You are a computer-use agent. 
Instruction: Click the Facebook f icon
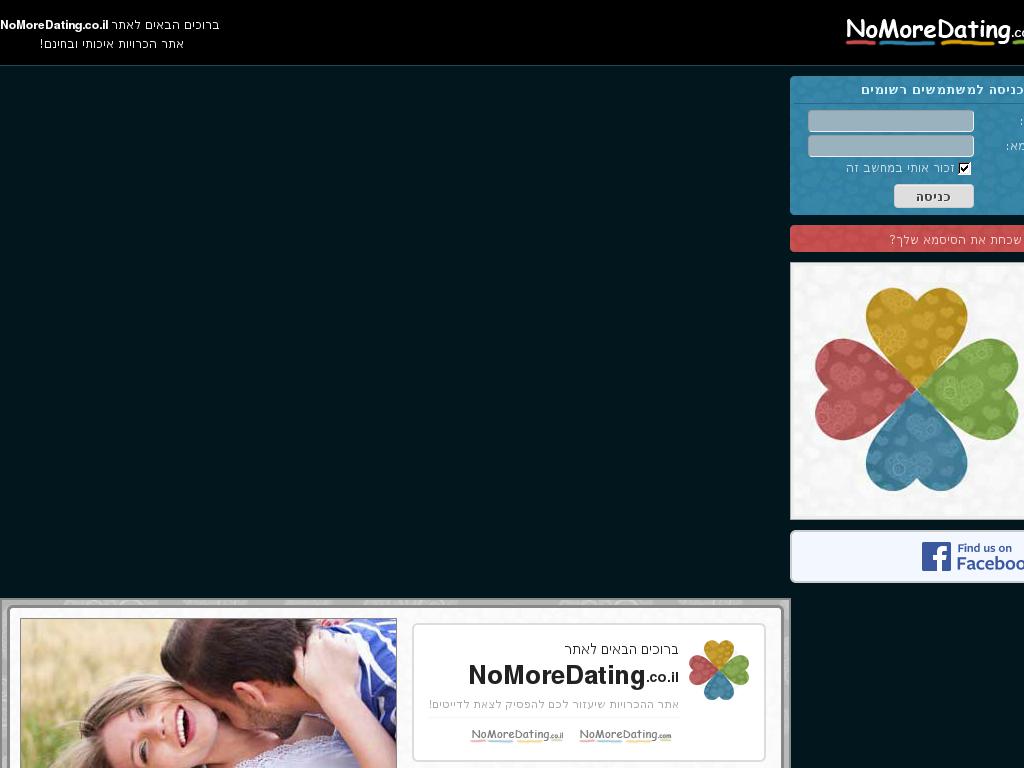click(936, 556)
